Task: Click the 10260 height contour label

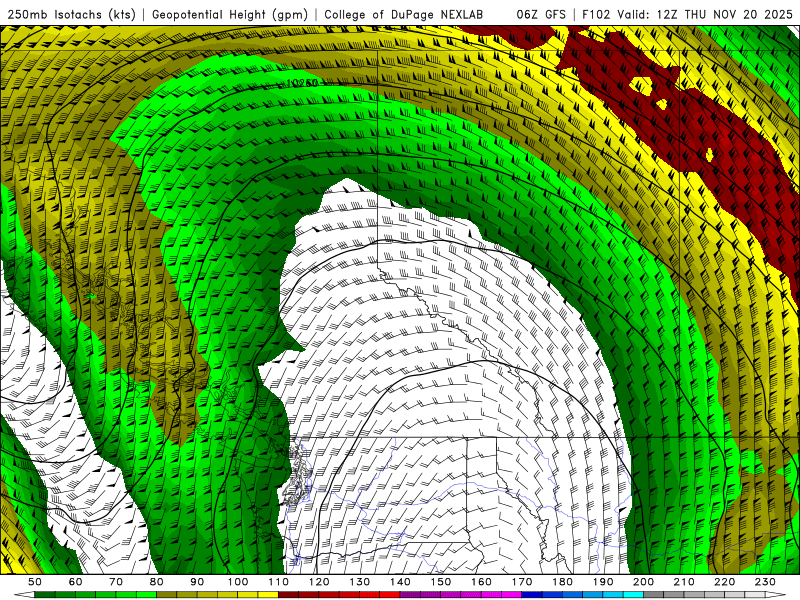Action: (x=303, y=83)
